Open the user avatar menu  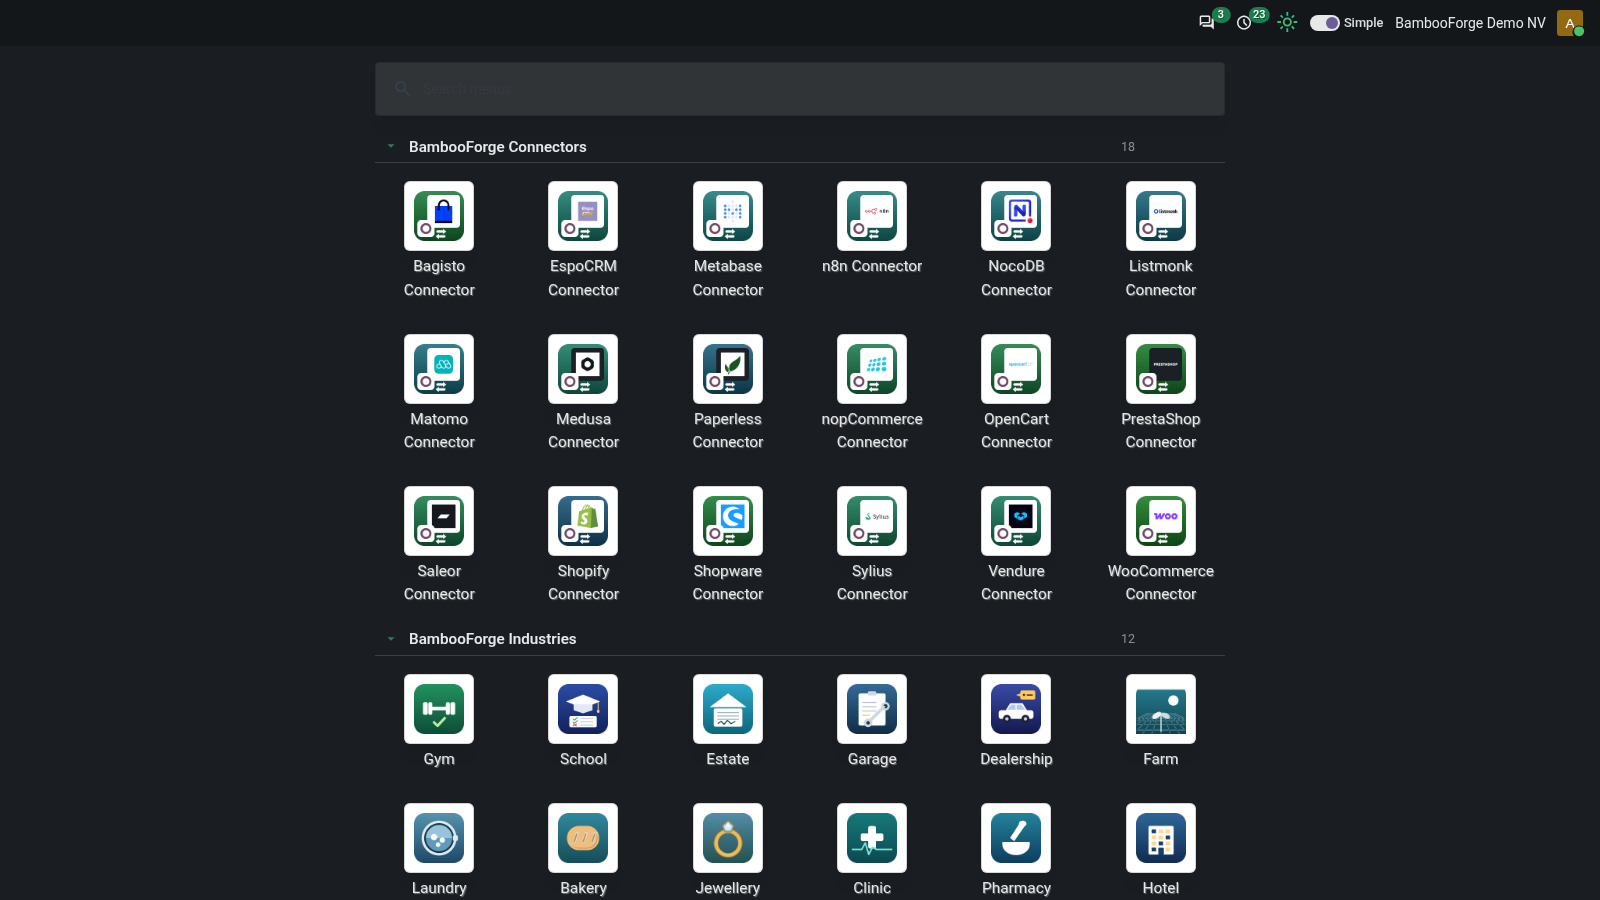coord(1570,23)
